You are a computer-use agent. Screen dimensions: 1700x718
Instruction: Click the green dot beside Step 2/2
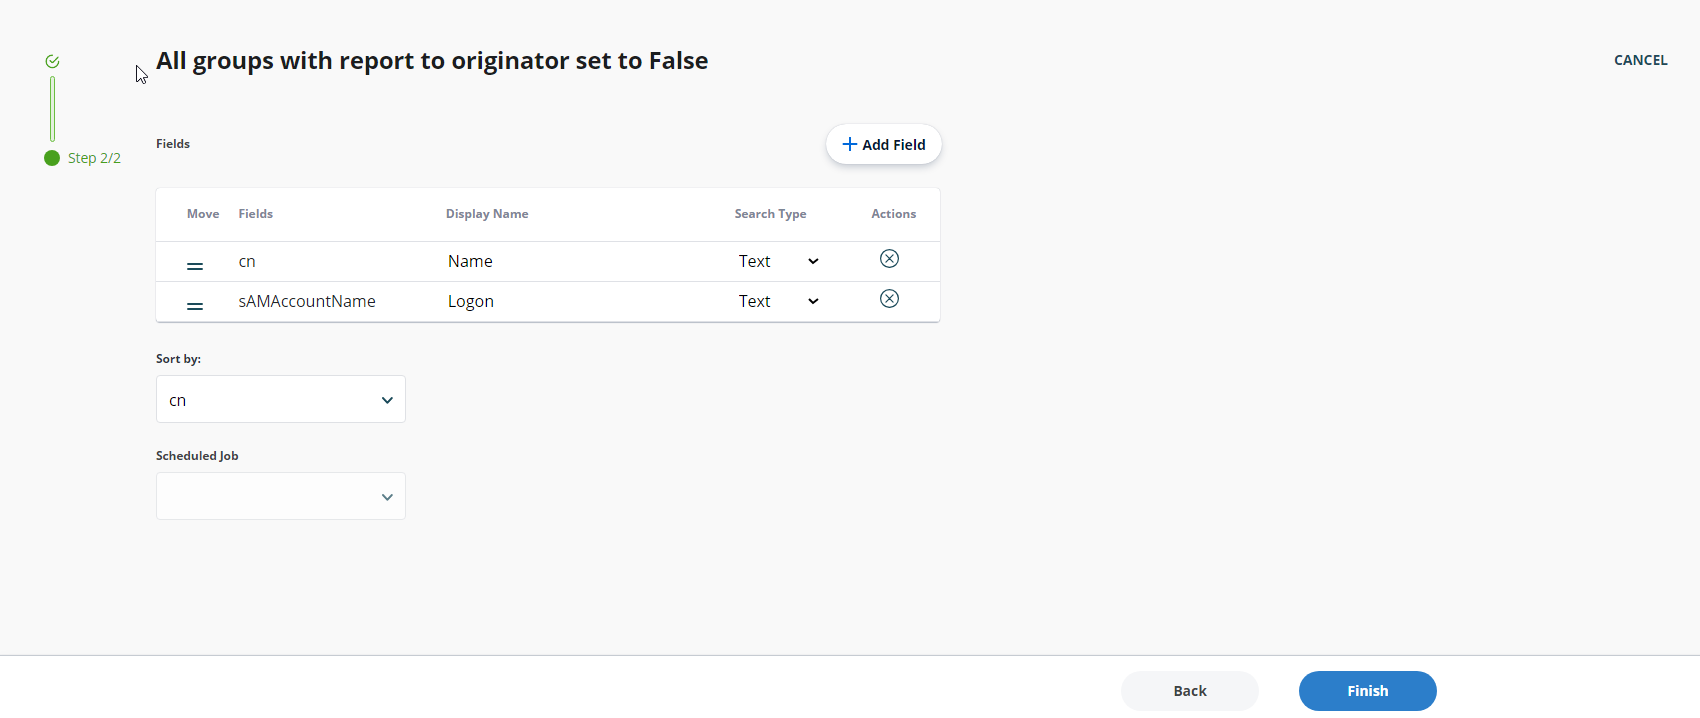51,158
